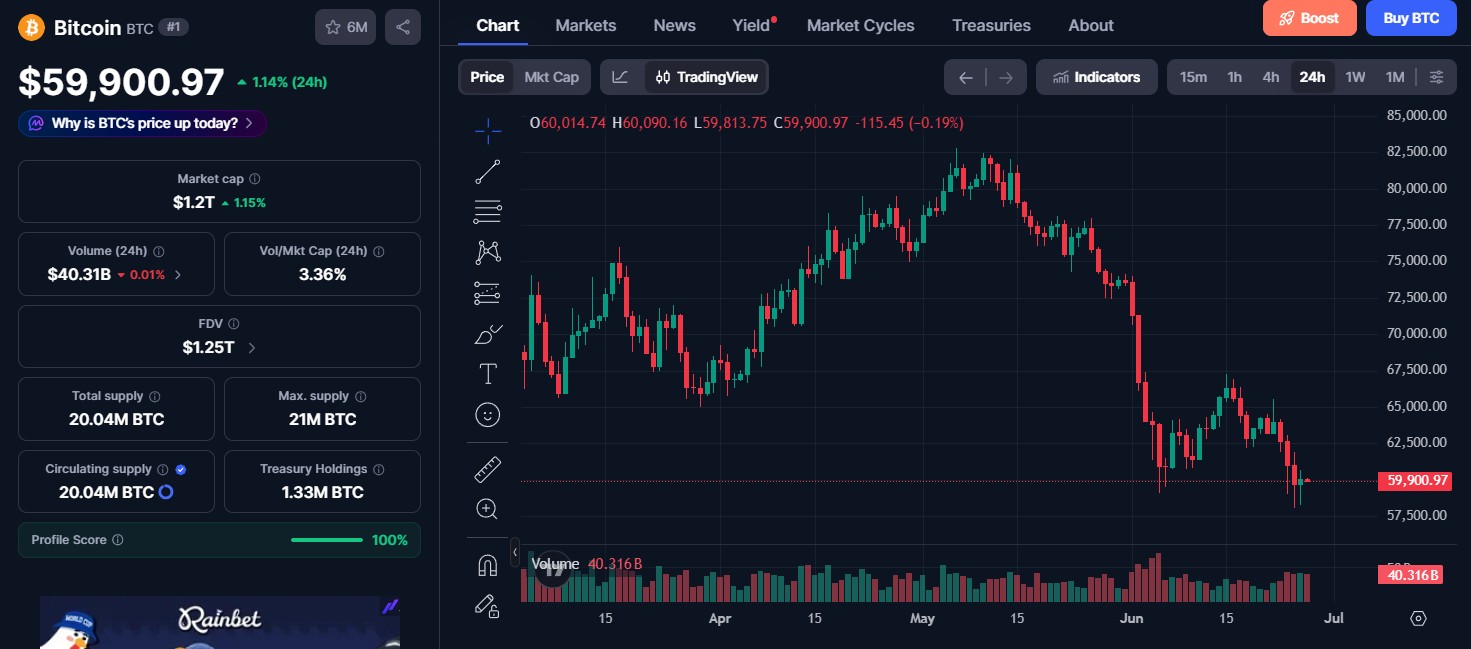The width and height of the screenshot is (1471, 649).
Task: Select the crosshair cursor tool
Action: click(488, 129)
